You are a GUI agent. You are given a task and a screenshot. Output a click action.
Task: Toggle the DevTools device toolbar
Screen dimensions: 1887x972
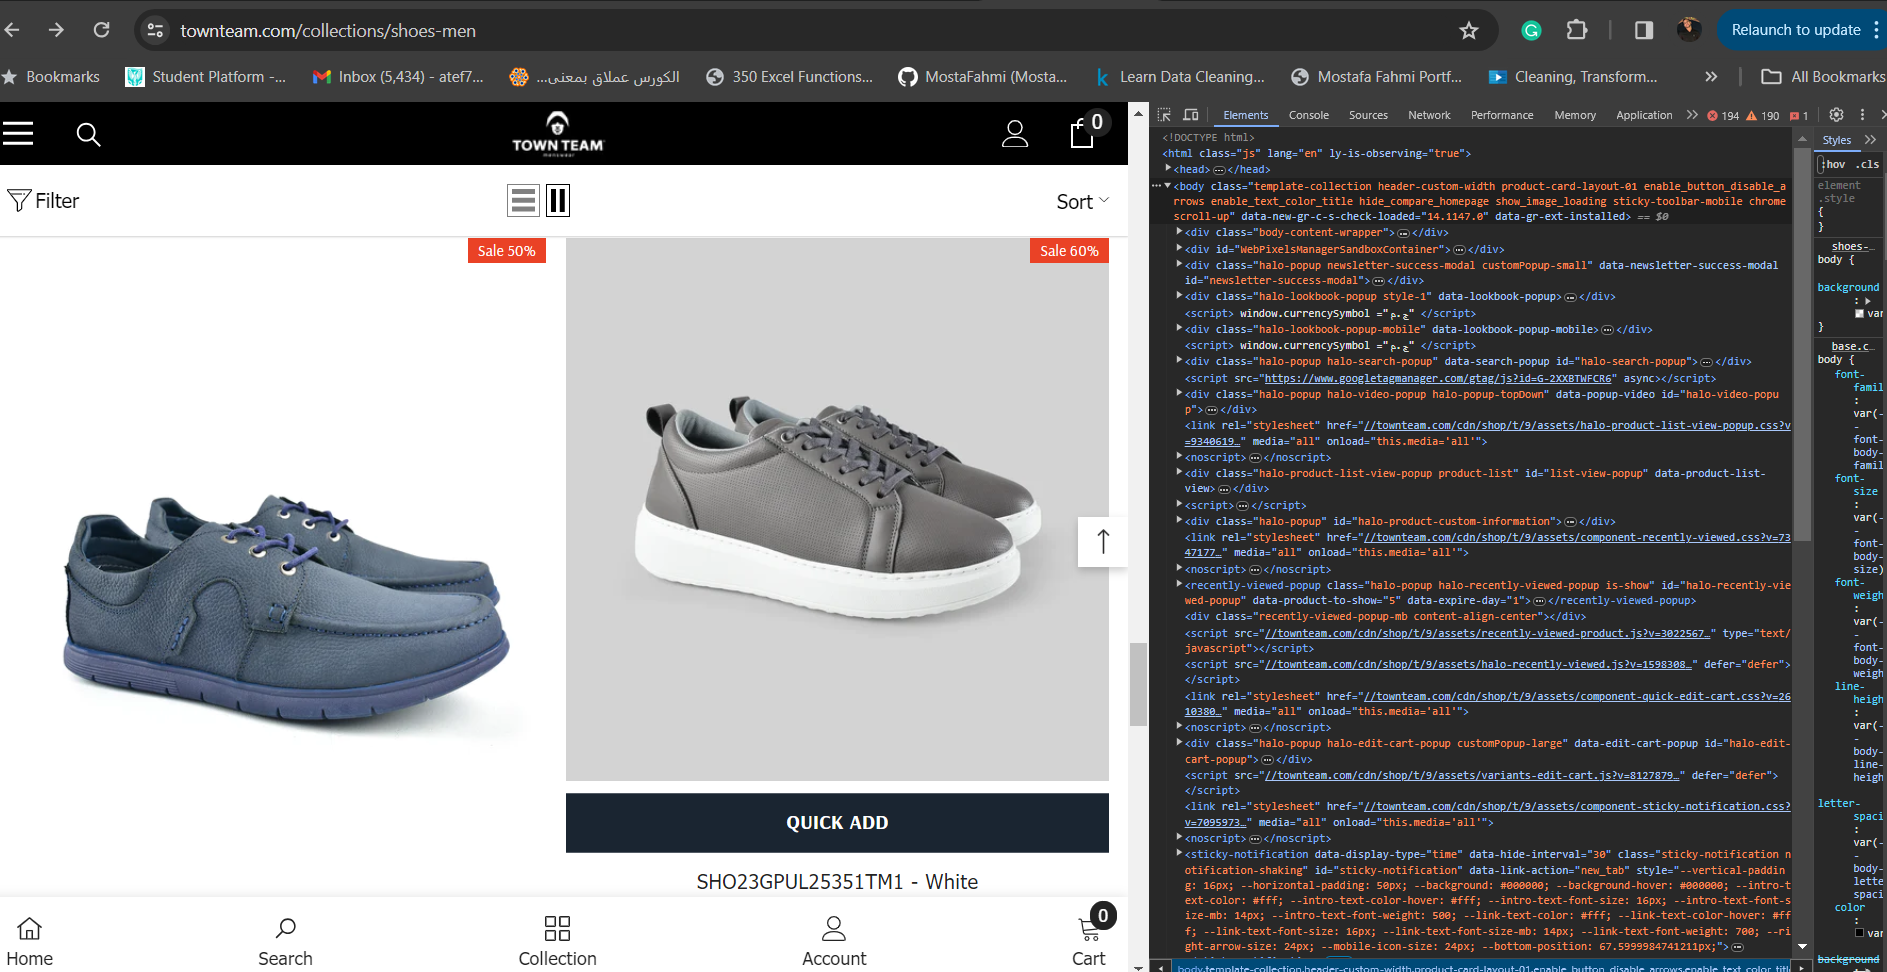1191,115
